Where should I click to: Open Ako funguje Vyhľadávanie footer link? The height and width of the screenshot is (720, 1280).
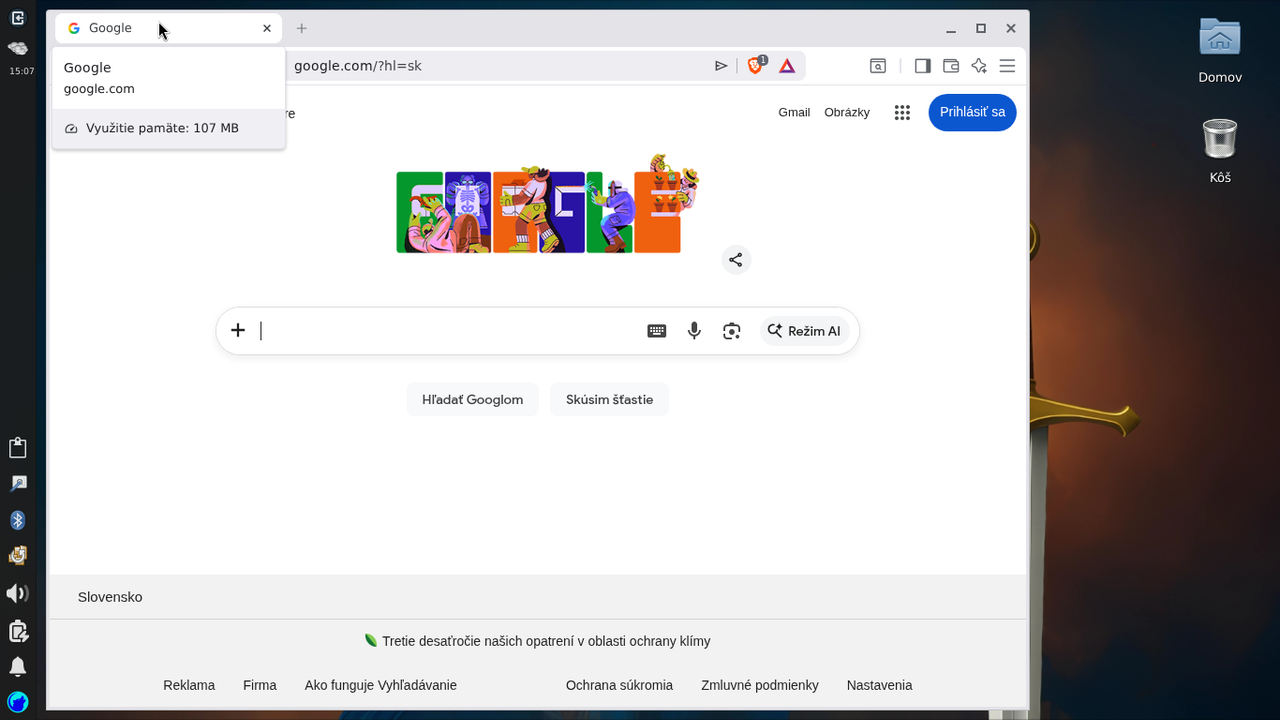pyautogui.click(x=381, y=685)
